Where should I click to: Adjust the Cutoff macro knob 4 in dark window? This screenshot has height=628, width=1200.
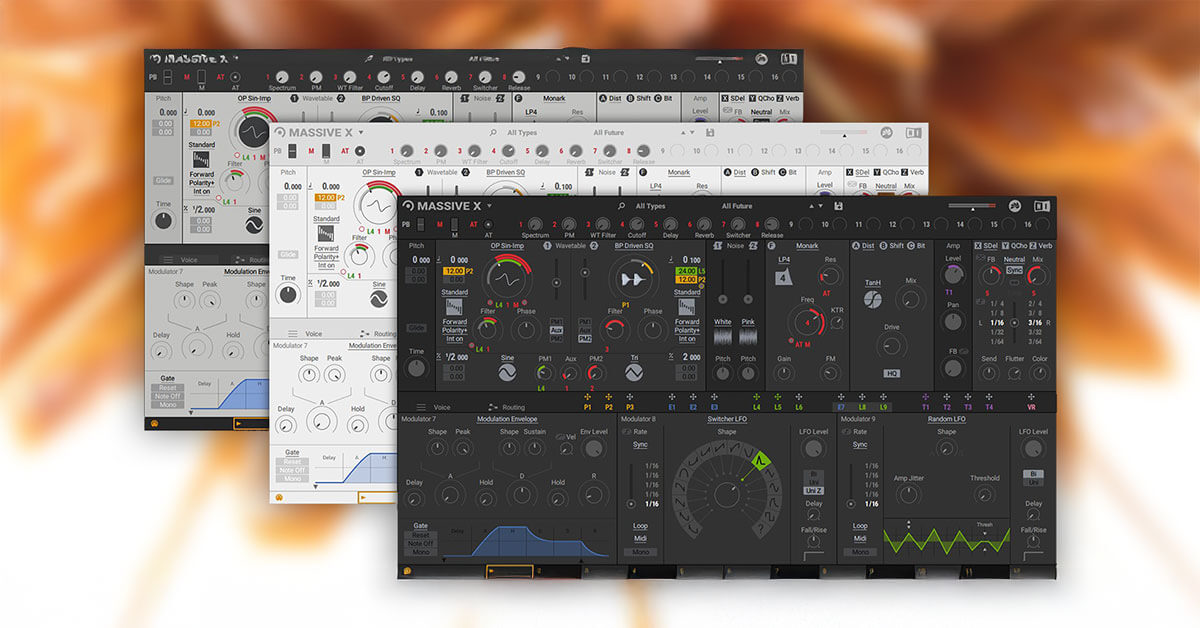(636, 224)
